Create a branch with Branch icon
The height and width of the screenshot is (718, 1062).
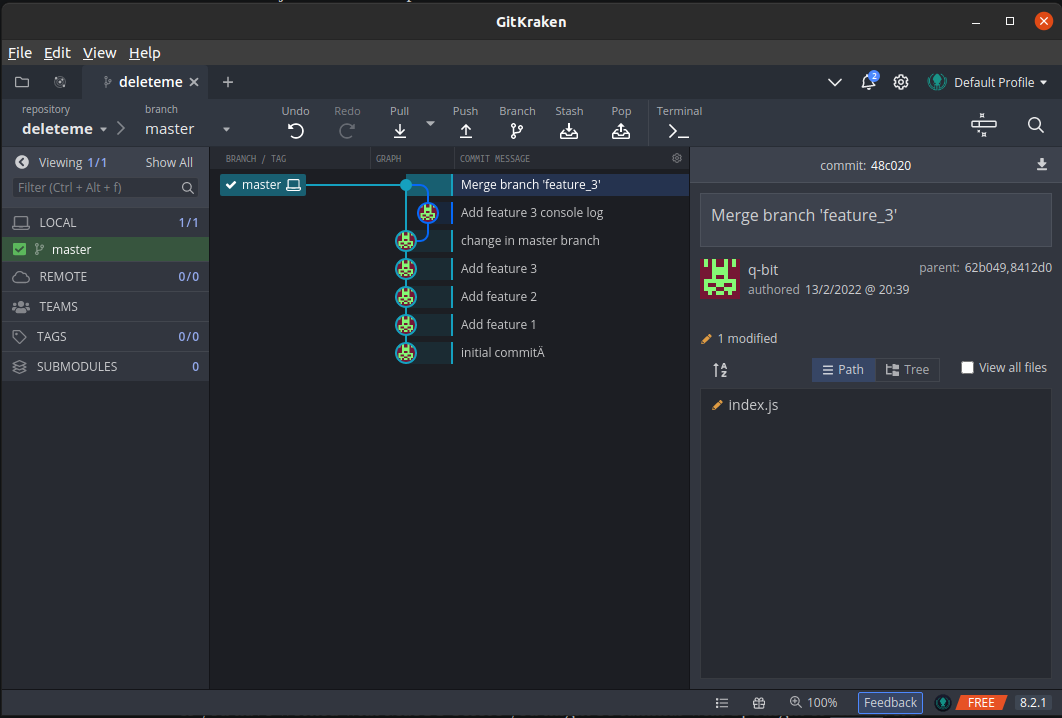tap(517, 131)
